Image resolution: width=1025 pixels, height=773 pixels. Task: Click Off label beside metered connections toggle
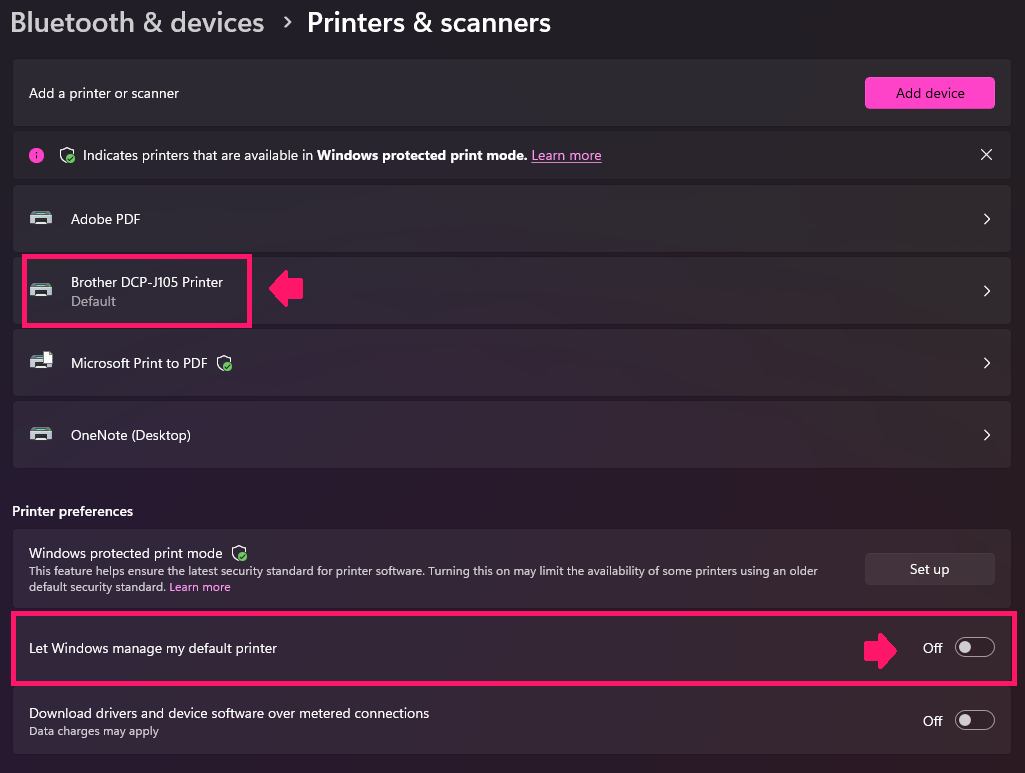tap(933, 721)
